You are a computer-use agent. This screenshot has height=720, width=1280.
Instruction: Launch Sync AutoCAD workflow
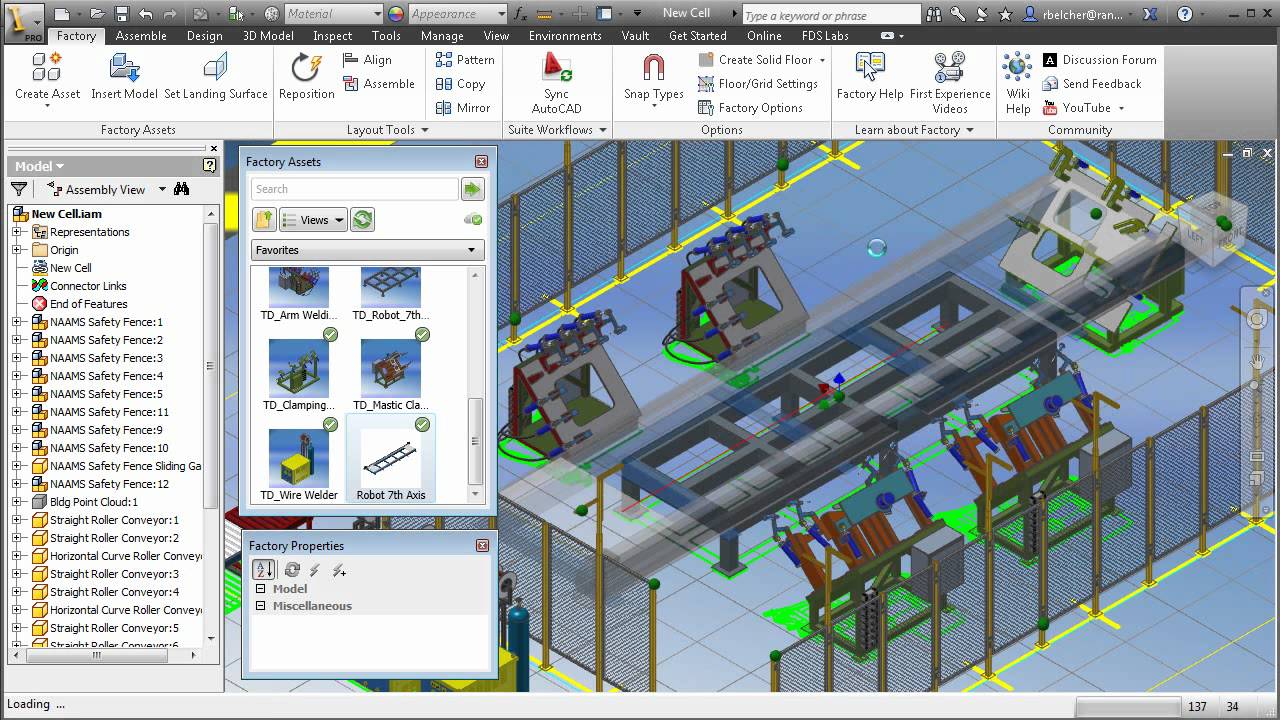coord(556,83)
